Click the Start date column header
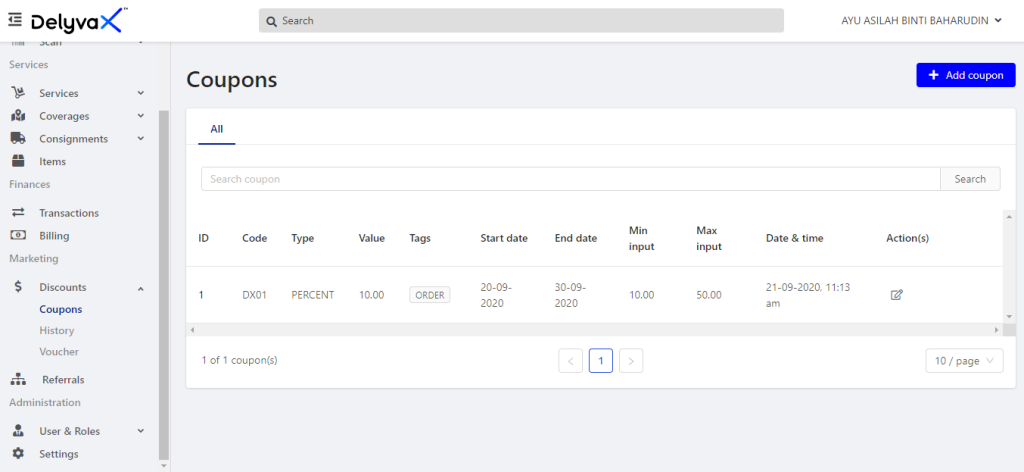 coord(504,238)
